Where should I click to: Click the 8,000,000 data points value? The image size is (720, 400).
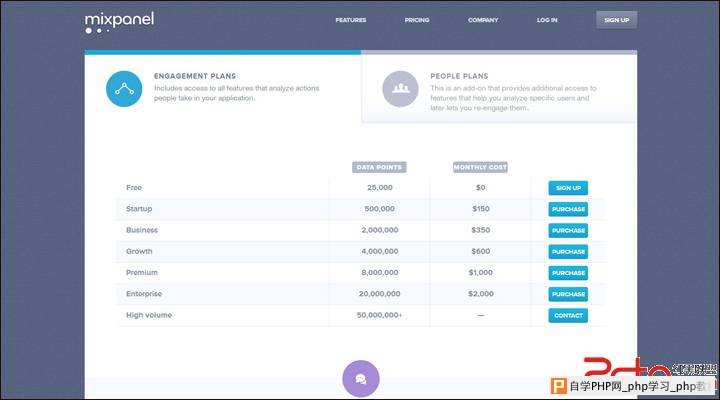[x=380, y=272]
